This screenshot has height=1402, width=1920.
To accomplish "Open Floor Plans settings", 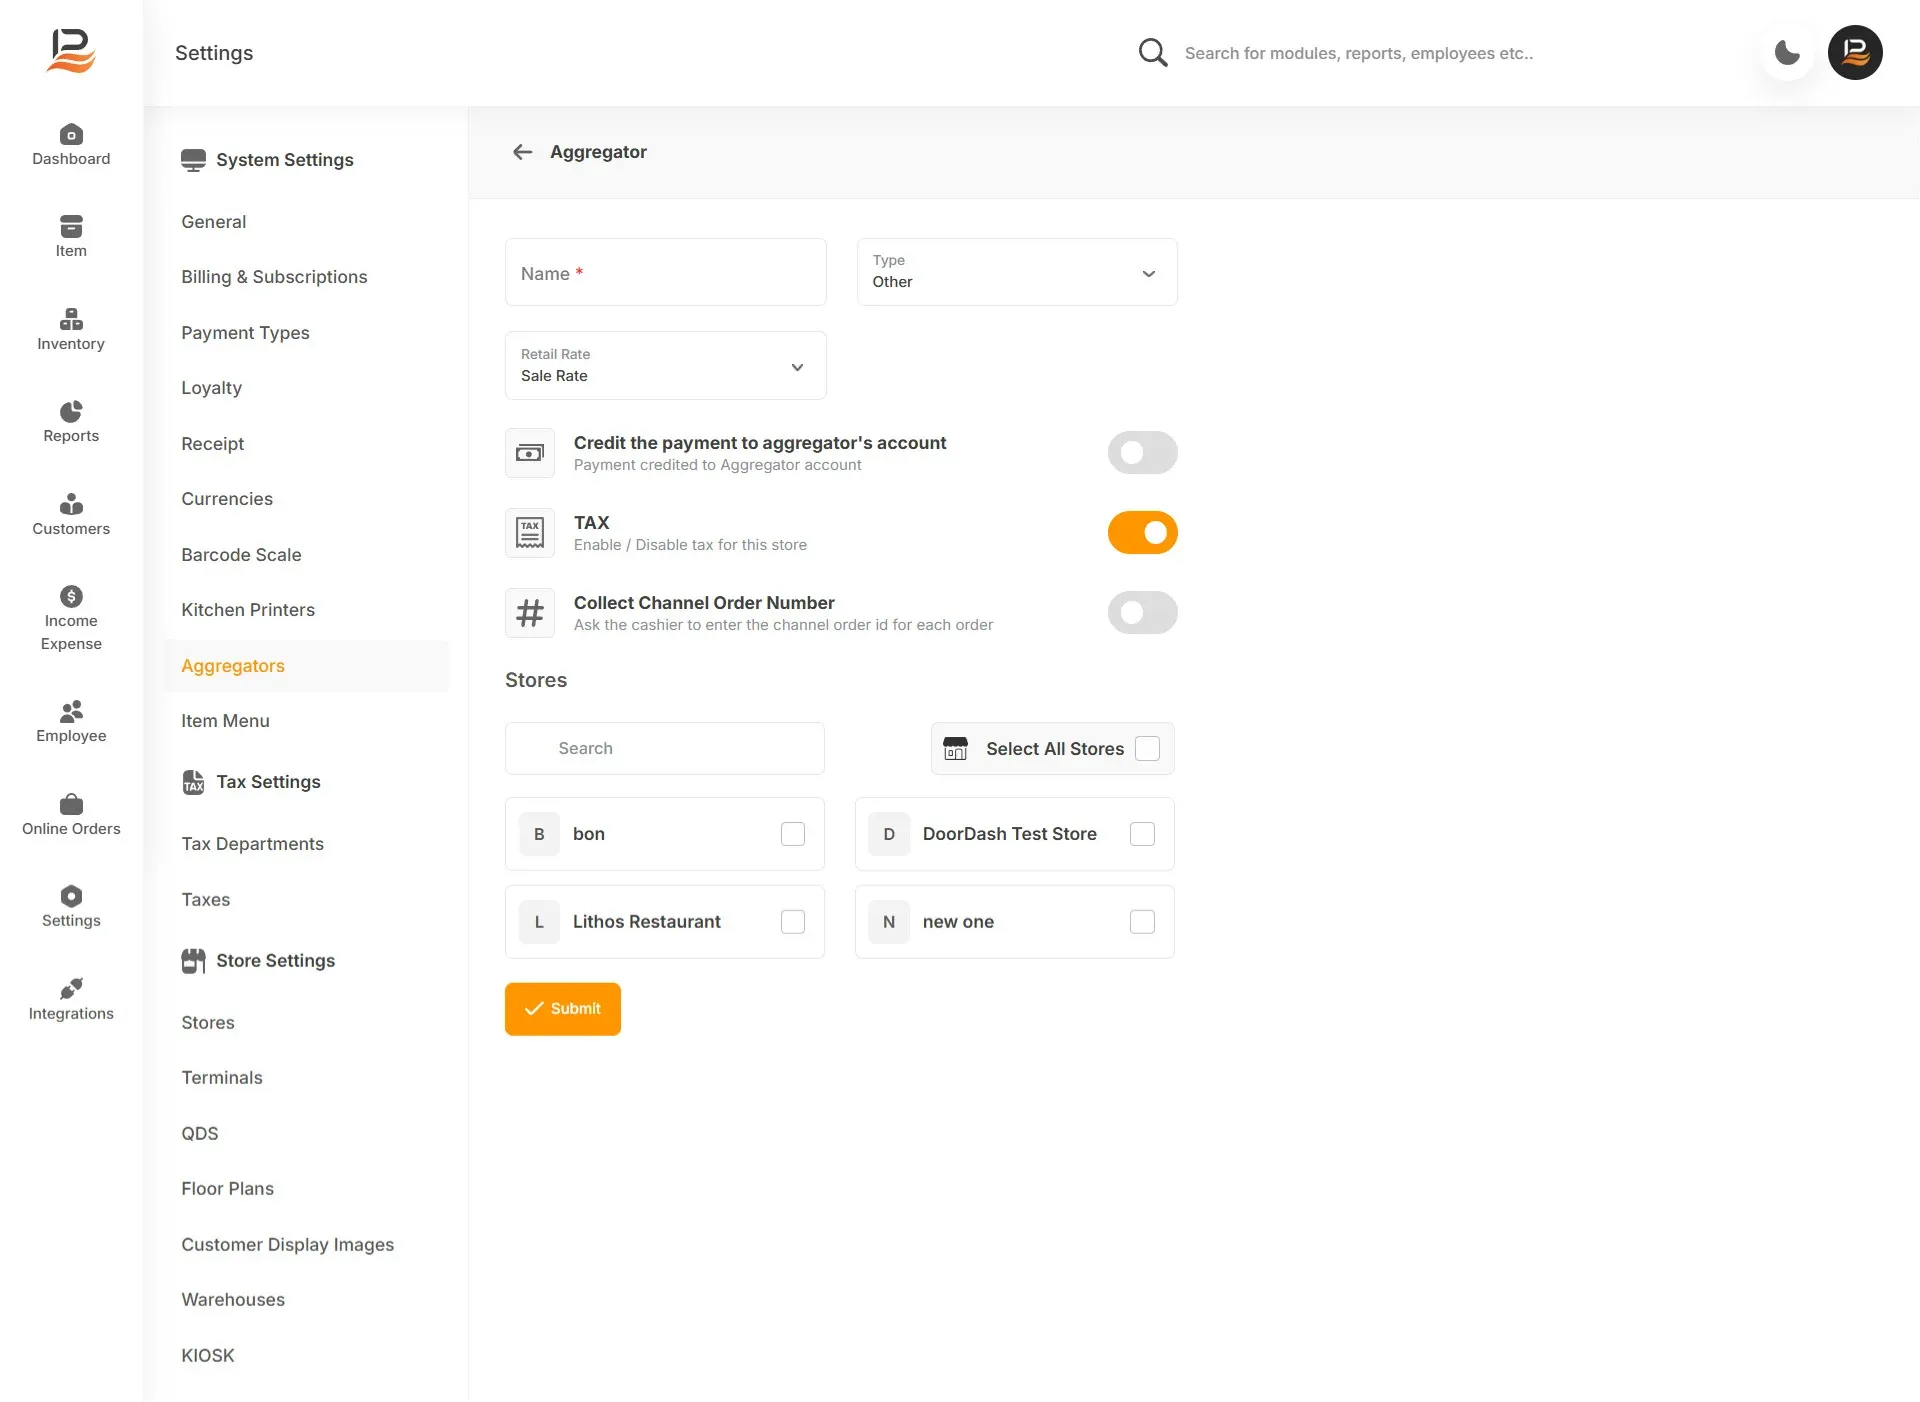I will (x=228, y=1189).
